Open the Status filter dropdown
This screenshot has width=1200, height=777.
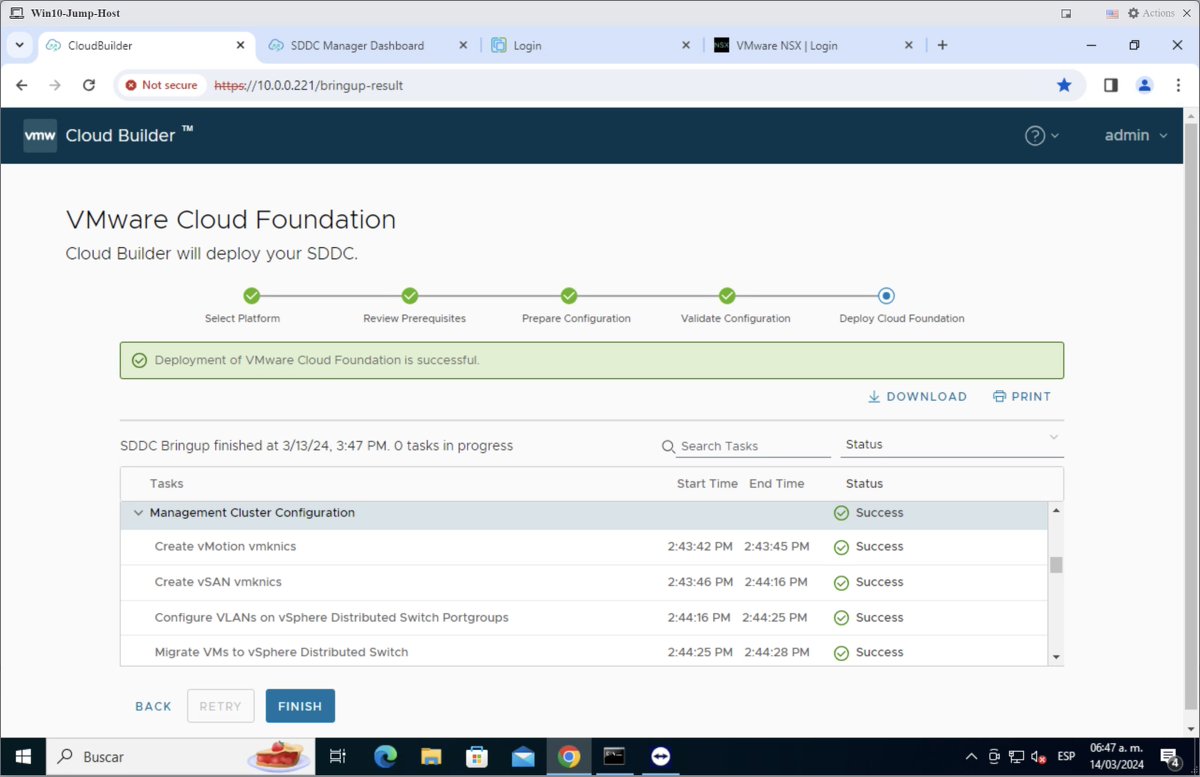[952, 444]
